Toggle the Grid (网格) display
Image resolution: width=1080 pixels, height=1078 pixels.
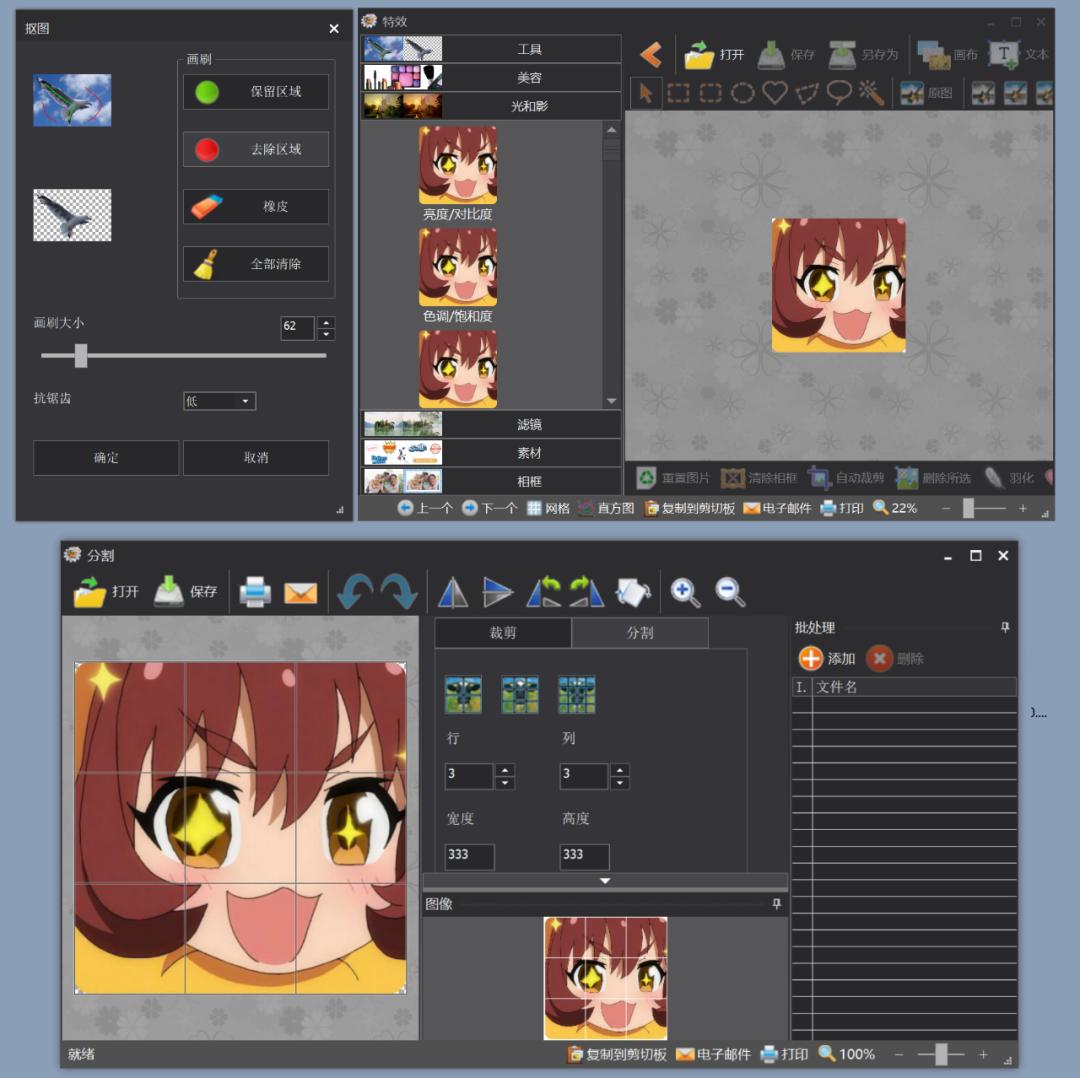(x=548, y=508)
